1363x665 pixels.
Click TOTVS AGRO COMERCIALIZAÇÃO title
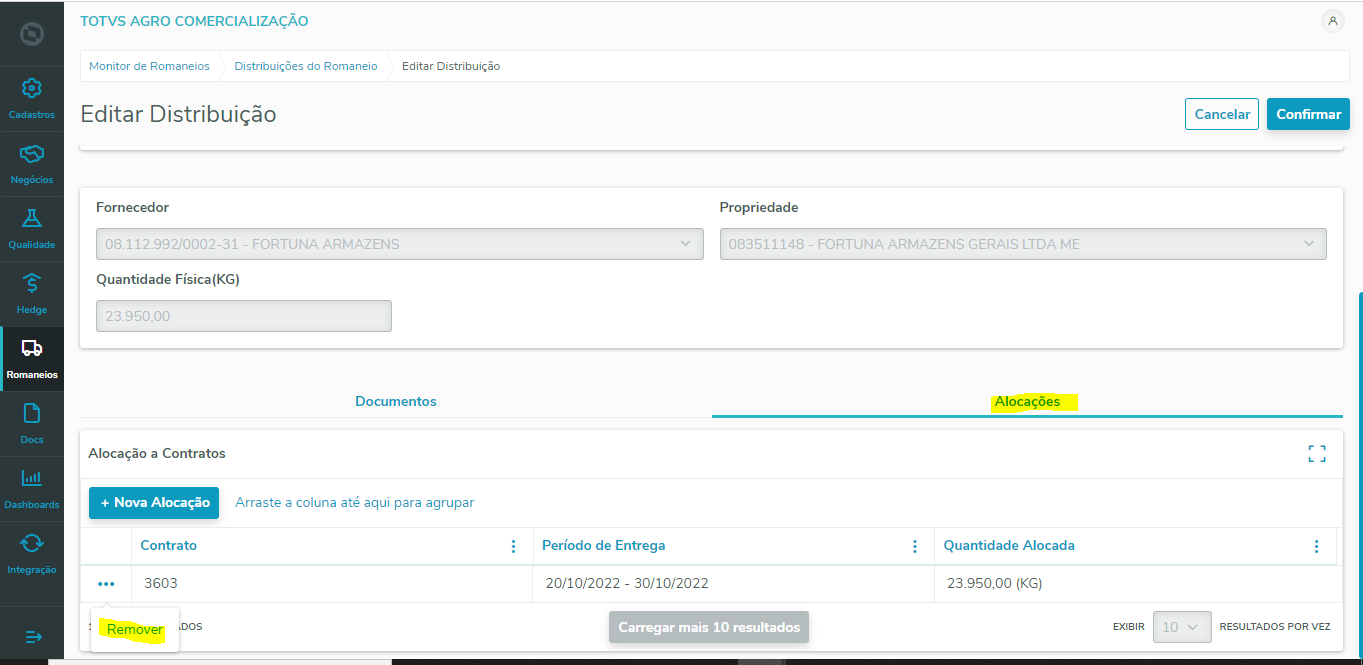point(194,21)
